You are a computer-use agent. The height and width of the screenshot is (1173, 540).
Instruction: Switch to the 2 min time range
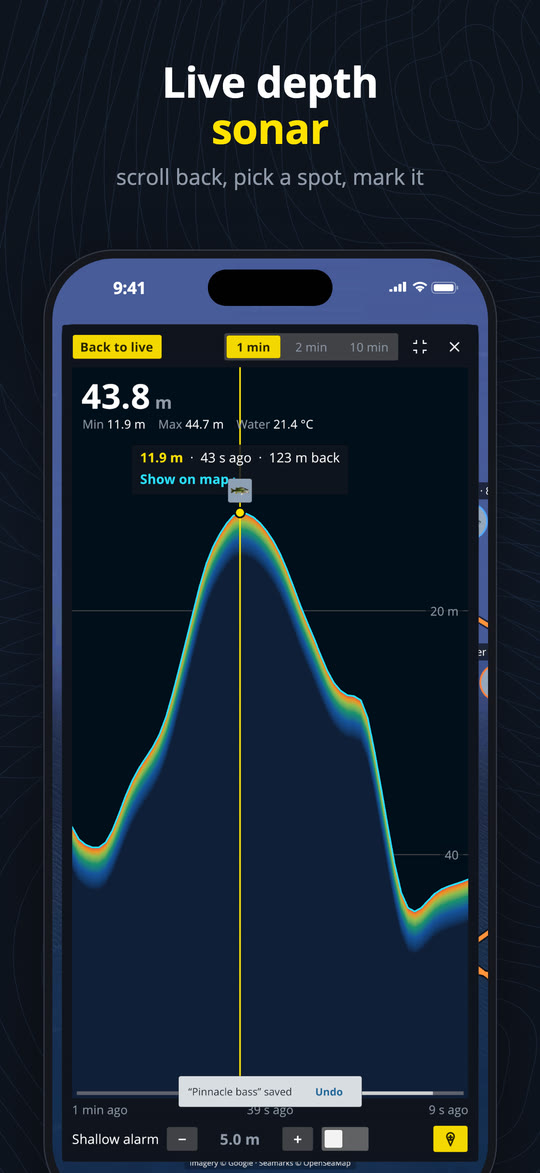tap(311, 347)
